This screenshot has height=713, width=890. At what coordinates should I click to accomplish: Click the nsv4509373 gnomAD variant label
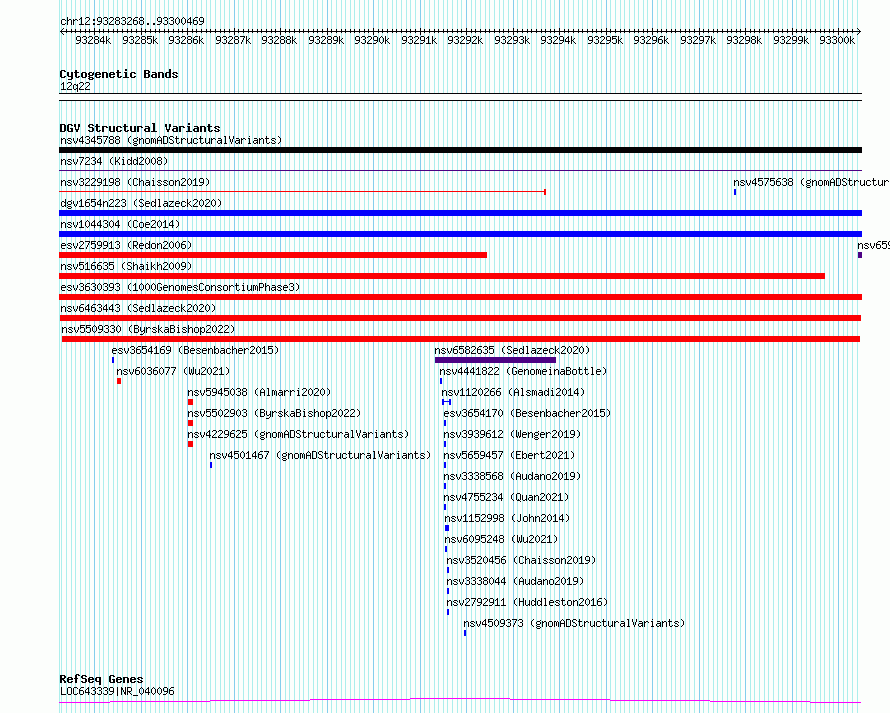[574, 623]
